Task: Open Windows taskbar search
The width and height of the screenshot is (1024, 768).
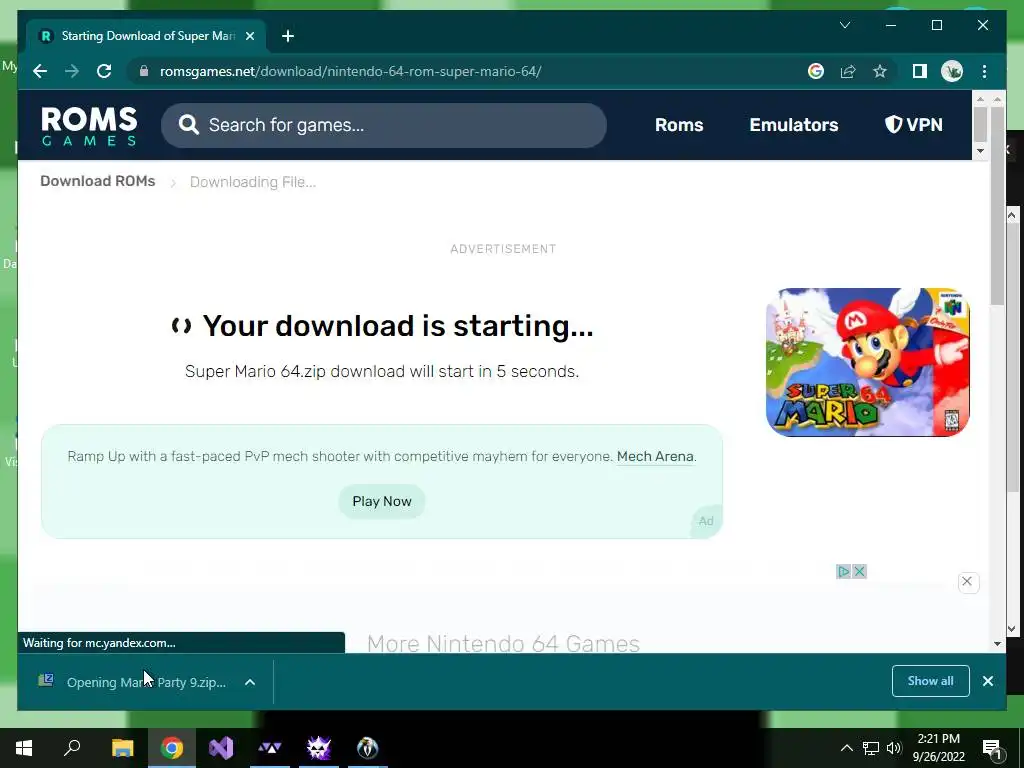Action: (72, 748)
